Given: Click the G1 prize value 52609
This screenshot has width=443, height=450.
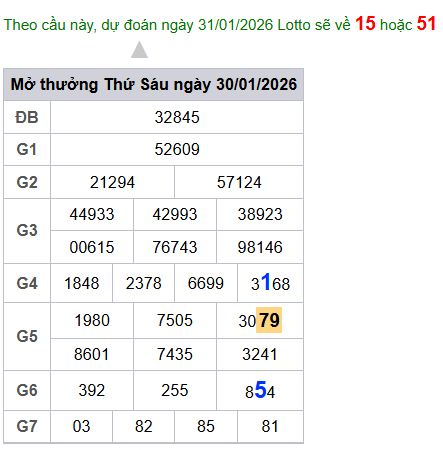Looking at the screenshot, I should pos(177,149).
